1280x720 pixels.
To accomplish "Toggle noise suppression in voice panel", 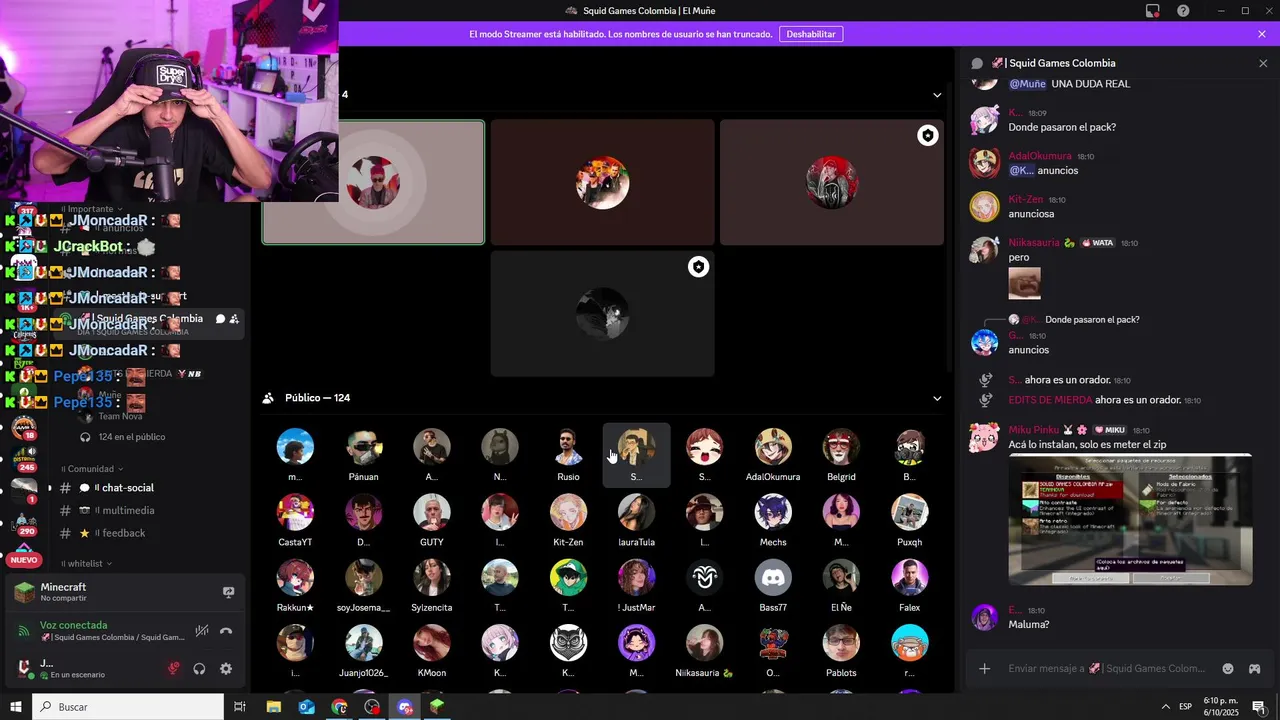I will (202, 631).
